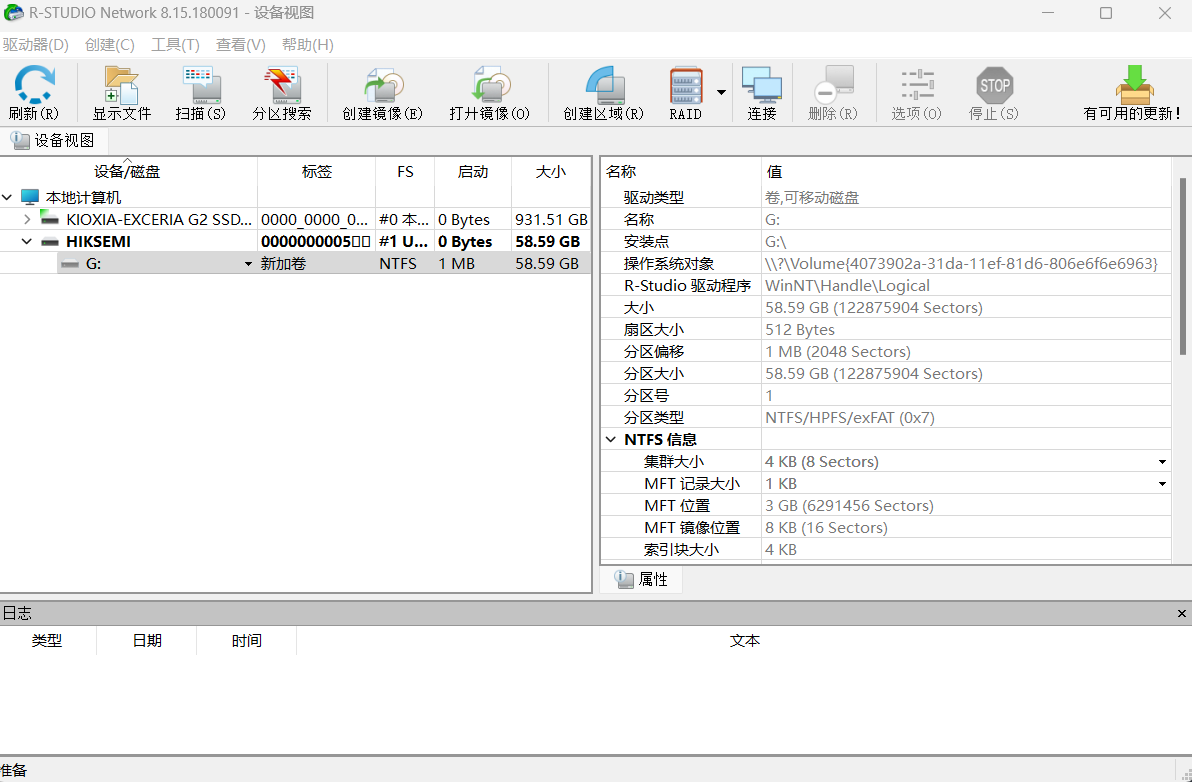Click the 安装点 G:\ value
1192x782 pixels.
[x=775, y=242]
